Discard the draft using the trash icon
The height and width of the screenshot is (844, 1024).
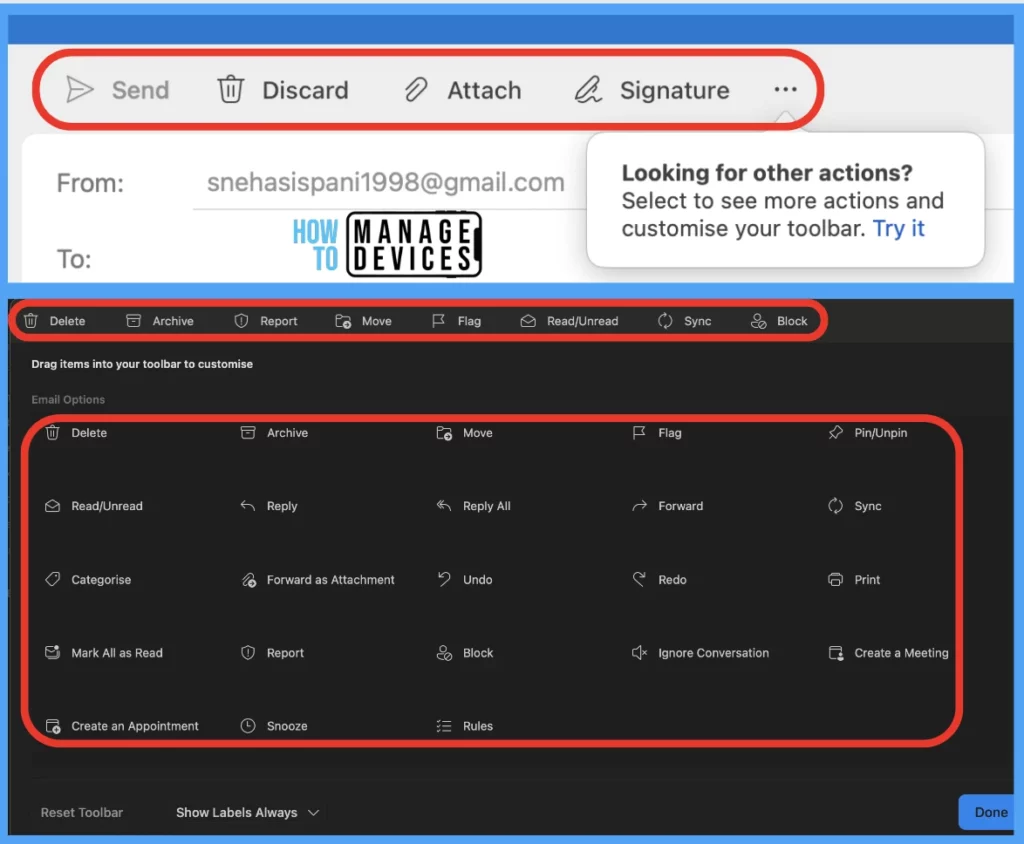click(x=231, y=90)
